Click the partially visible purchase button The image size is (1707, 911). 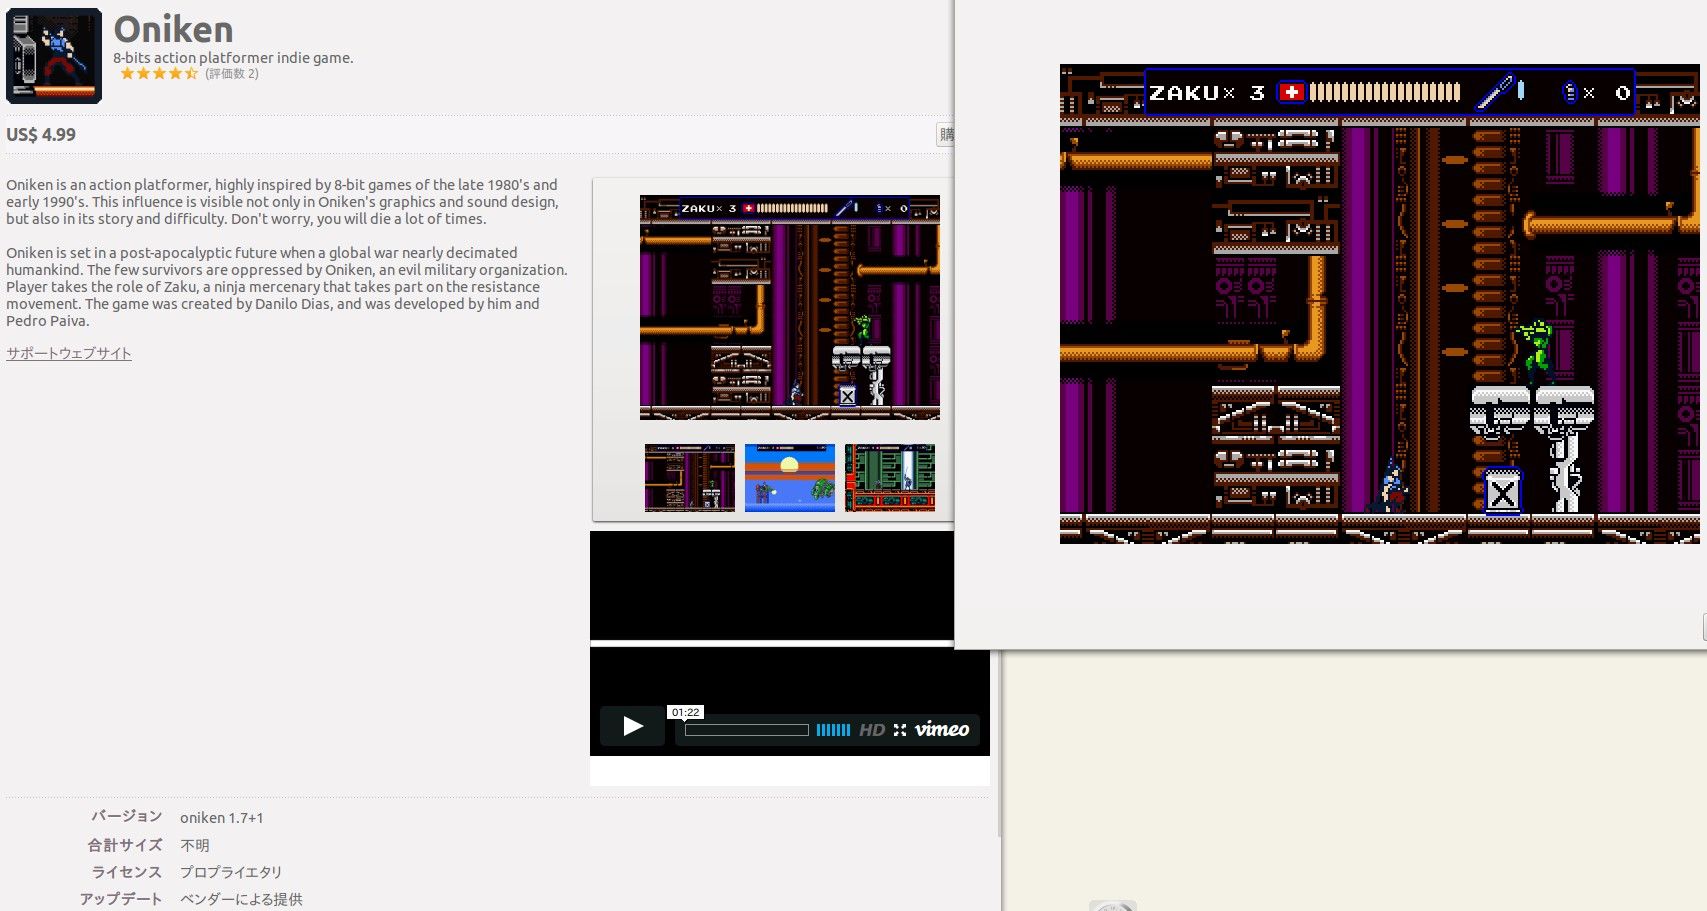(x=945, y=134)
